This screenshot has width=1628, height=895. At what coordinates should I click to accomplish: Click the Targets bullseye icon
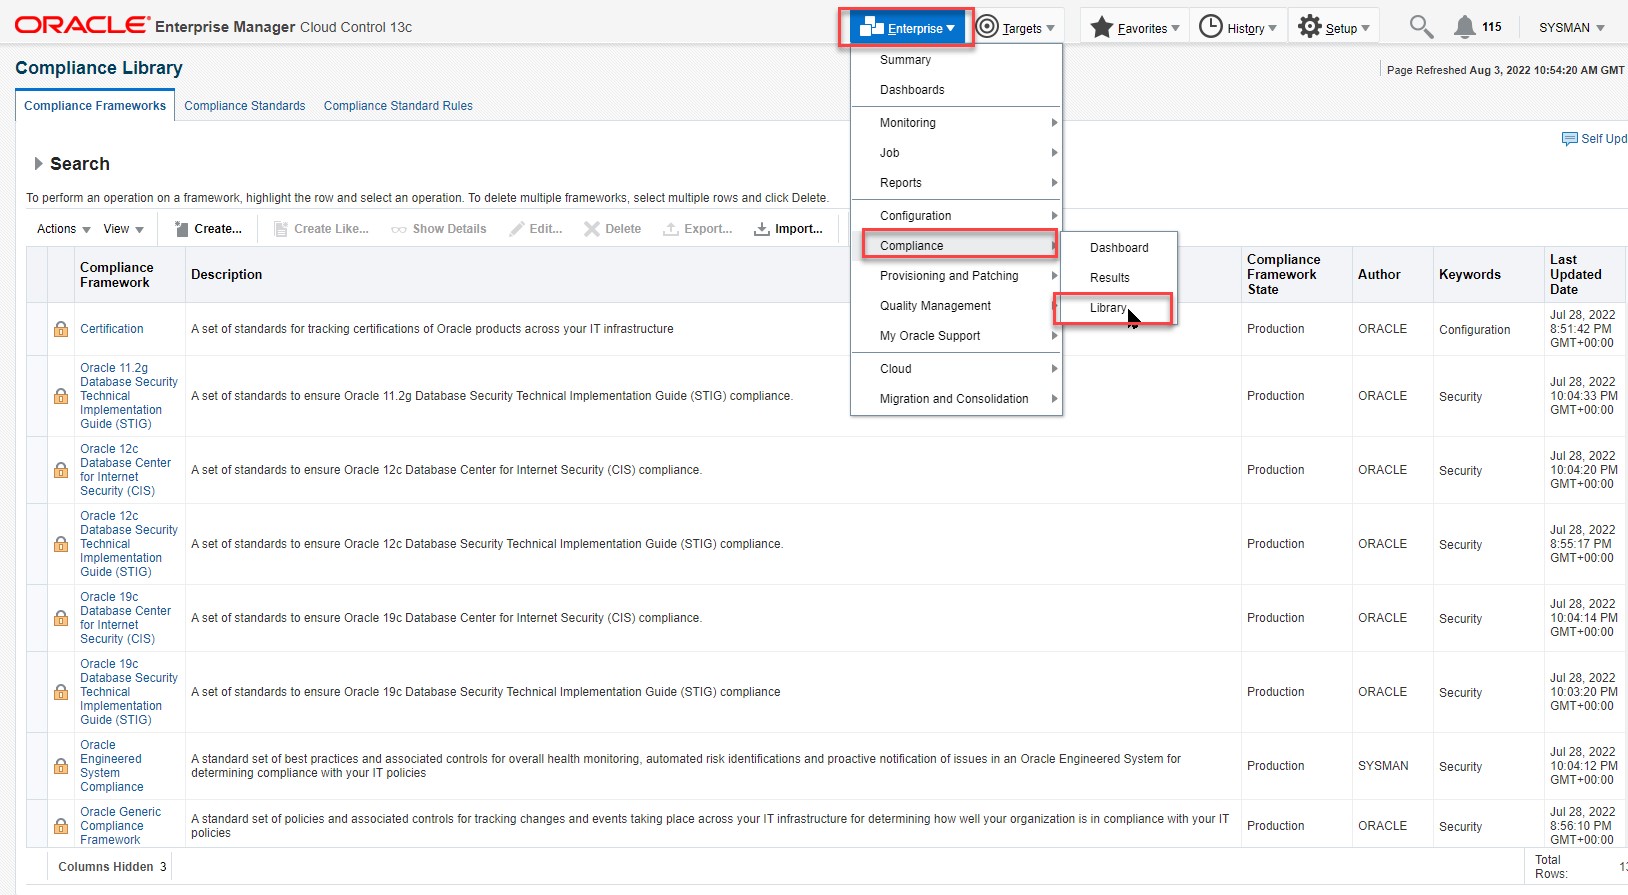point(987,27)
